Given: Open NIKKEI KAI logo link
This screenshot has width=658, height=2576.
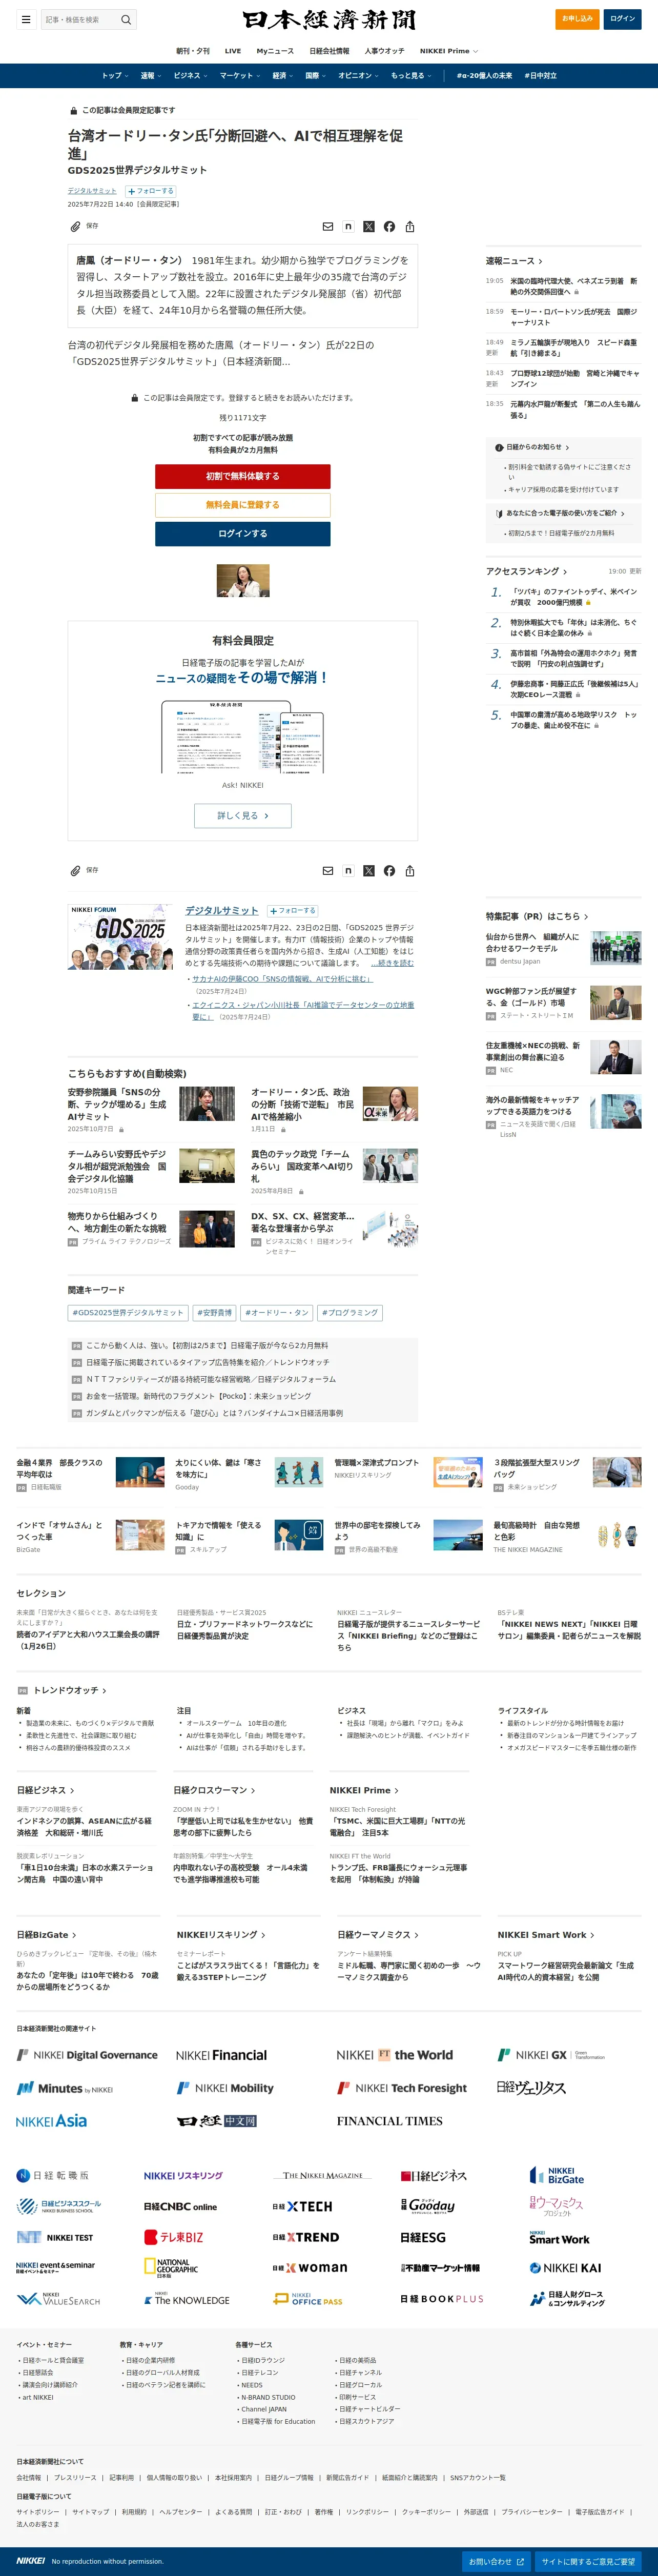Looking at the screenshot, I should (x=565, y=2268).
